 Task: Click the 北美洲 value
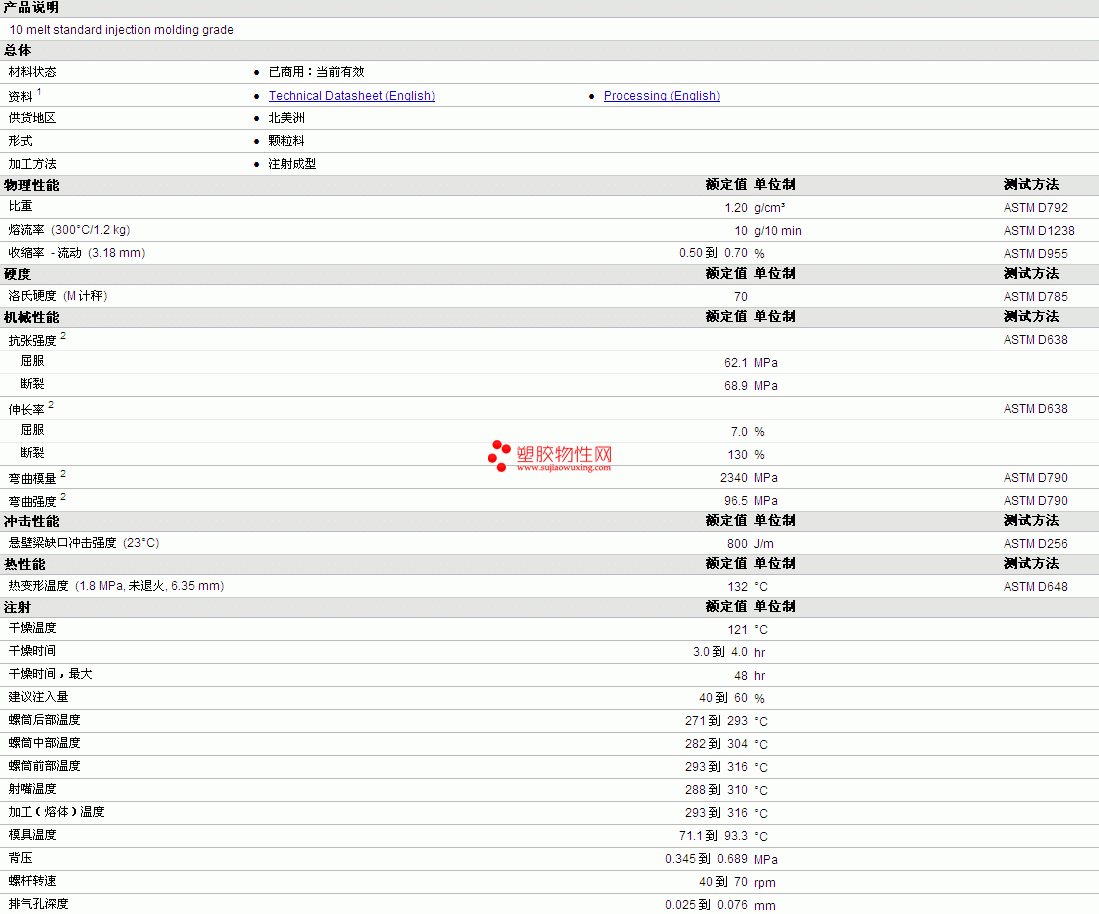click(287, 118)
